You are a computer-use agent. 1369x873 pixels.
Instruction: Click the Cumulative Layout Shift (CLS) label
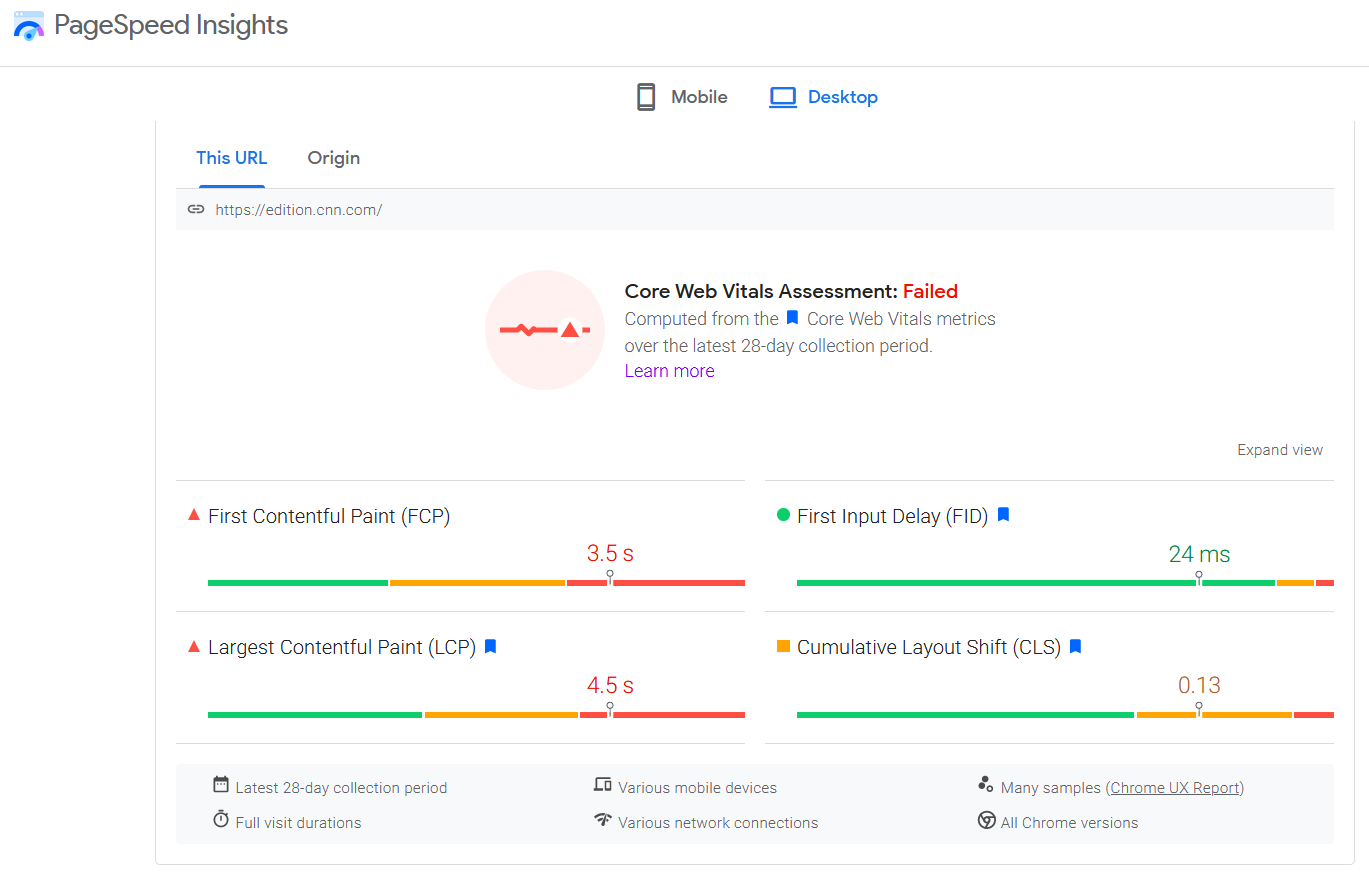click(929, 648)
